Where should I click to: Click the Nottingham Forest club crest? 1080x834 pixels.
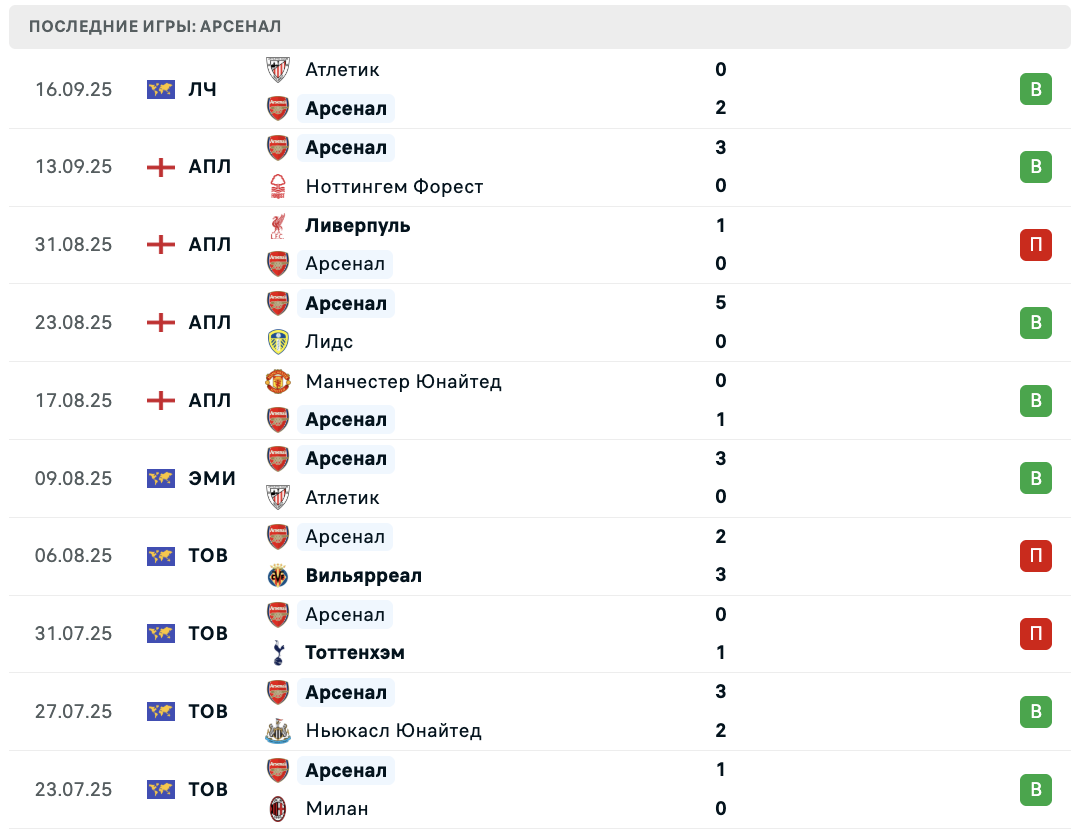click(278, 186)
